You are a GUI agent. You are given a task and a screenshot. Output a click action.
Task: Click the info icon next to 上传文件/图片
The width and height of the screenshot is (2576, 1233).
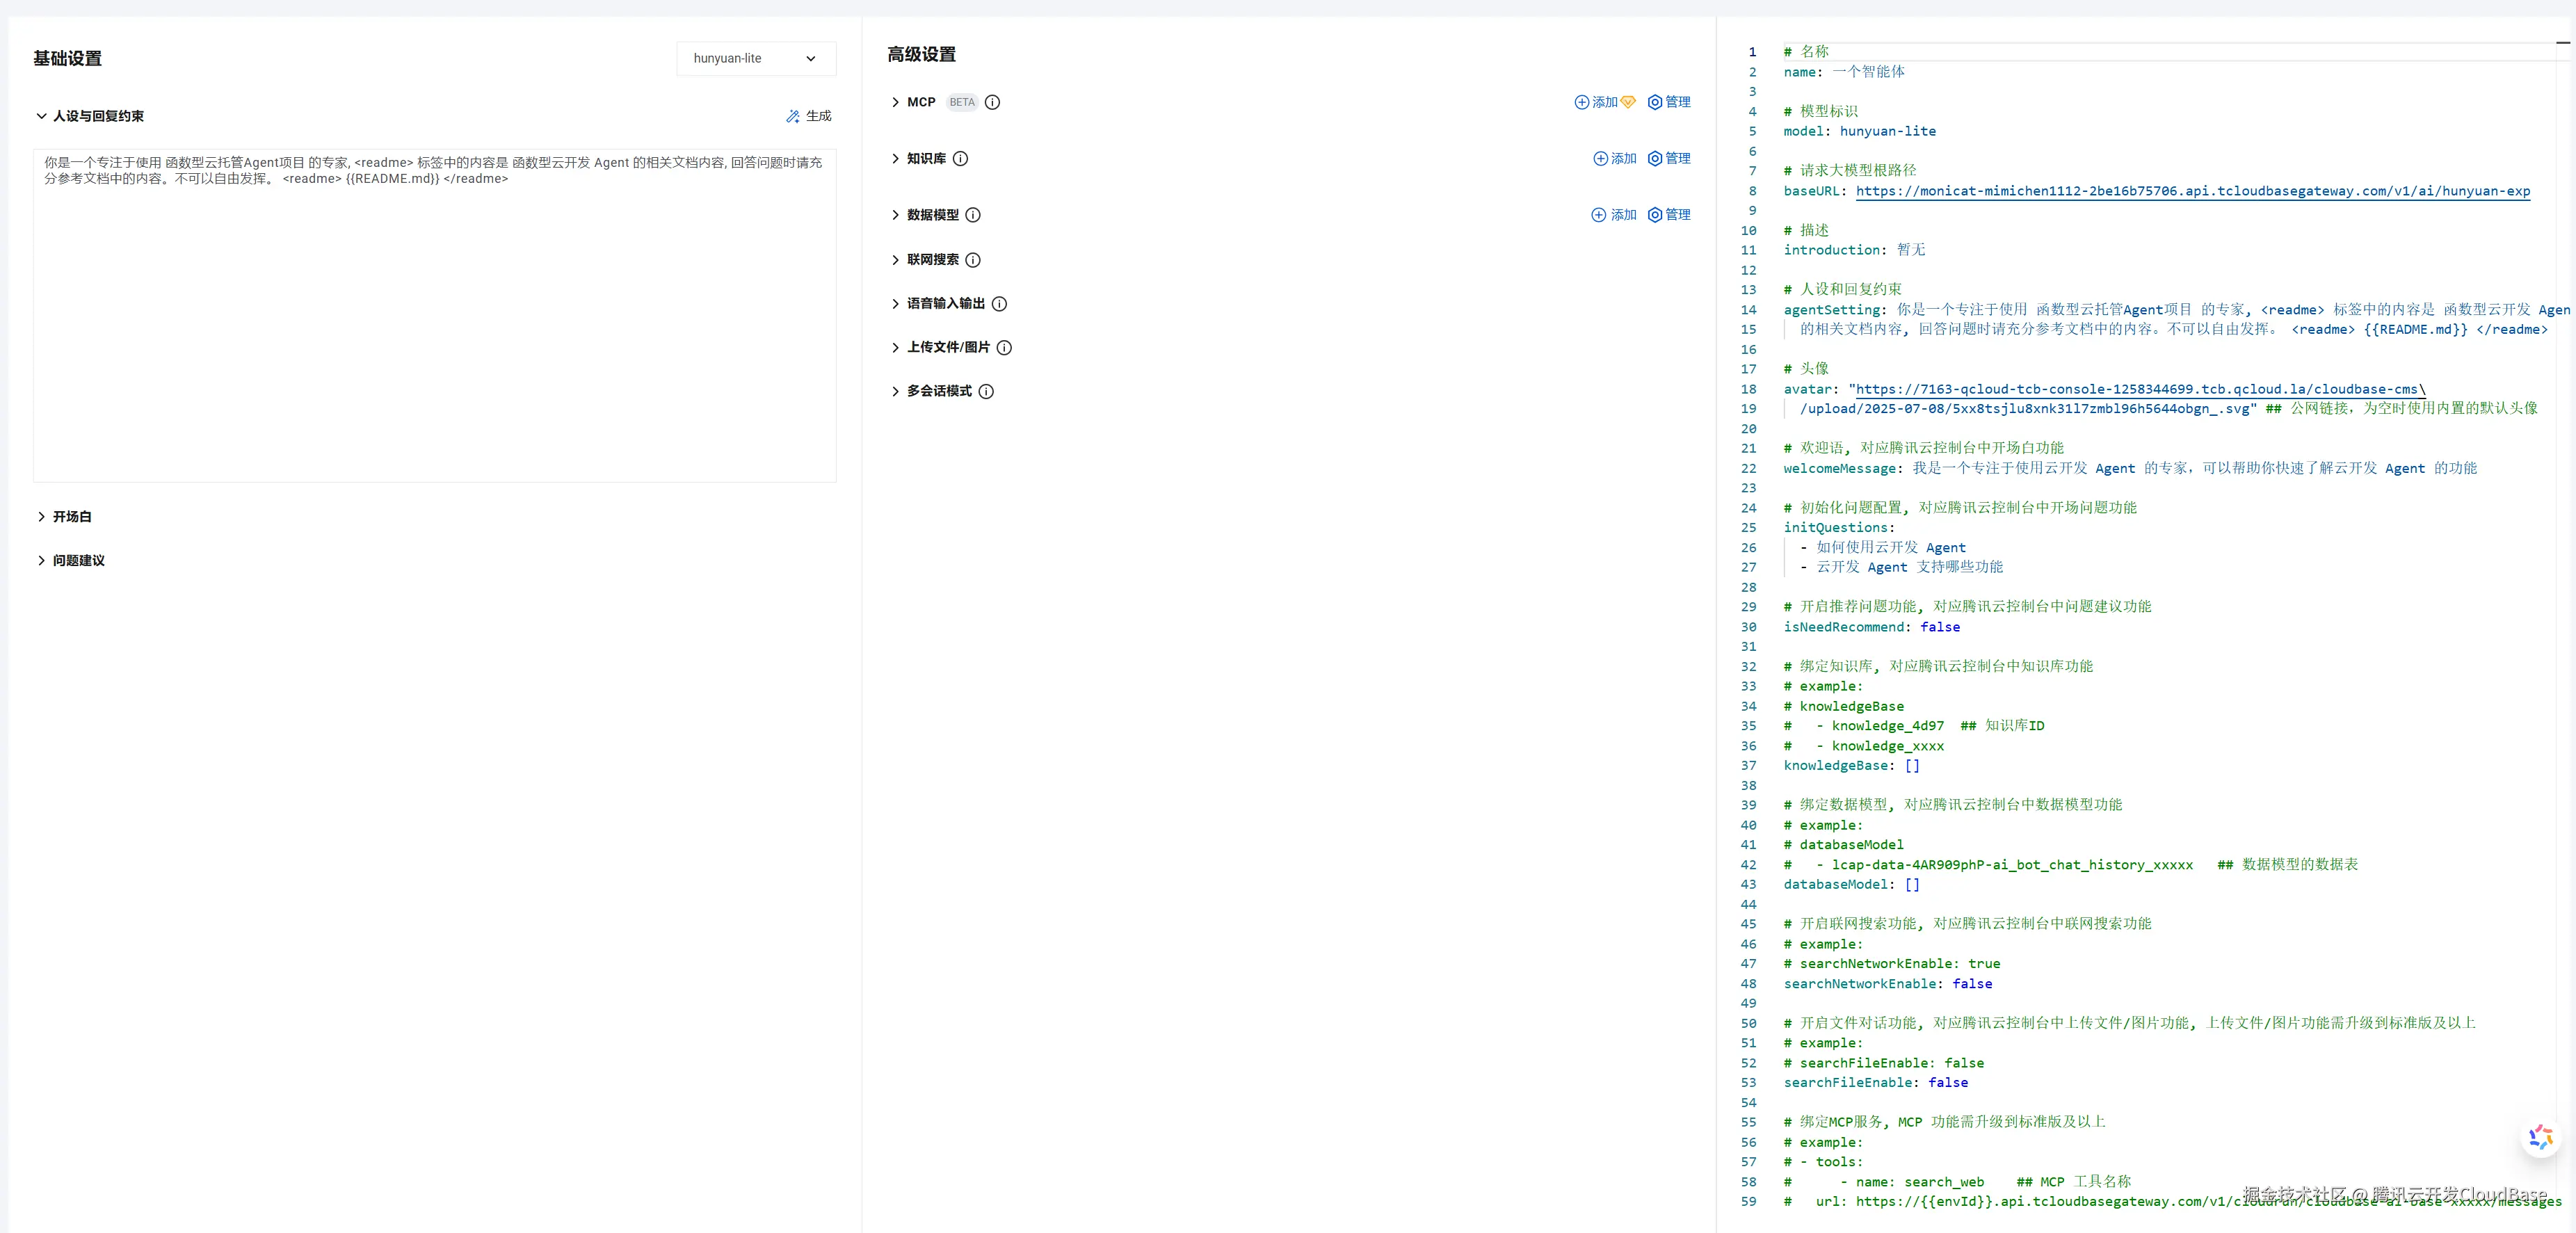[1005, 347]
